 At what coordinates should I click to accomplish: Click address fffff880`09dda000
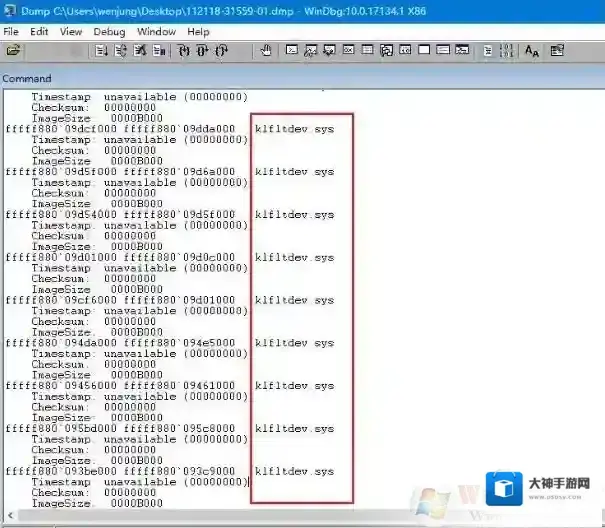pyautogui.click(x=179, y=129)
